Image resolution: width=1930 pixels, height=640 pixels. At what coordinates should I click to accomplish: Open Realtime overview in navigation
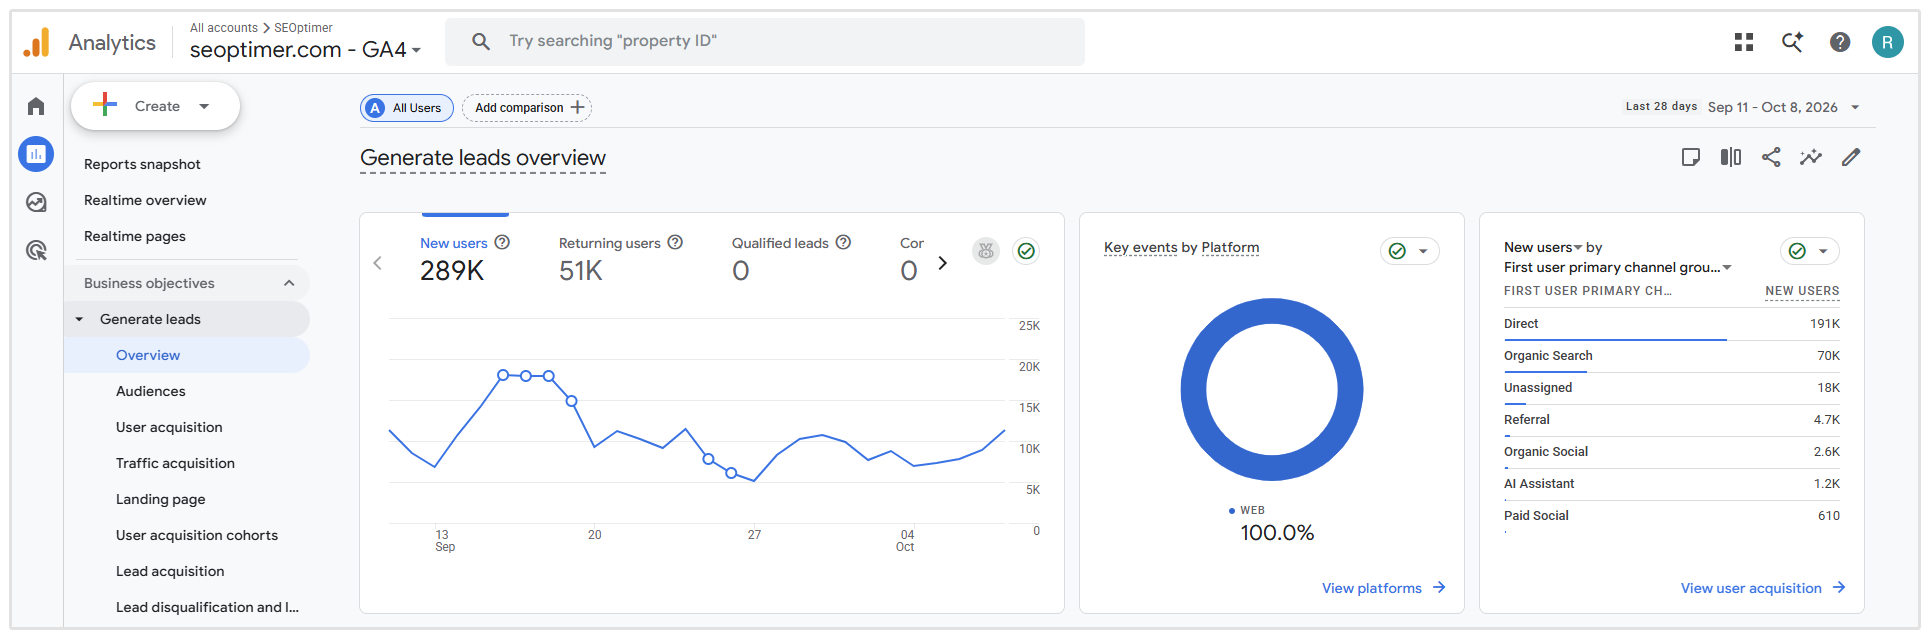click(x=145, y=200)
